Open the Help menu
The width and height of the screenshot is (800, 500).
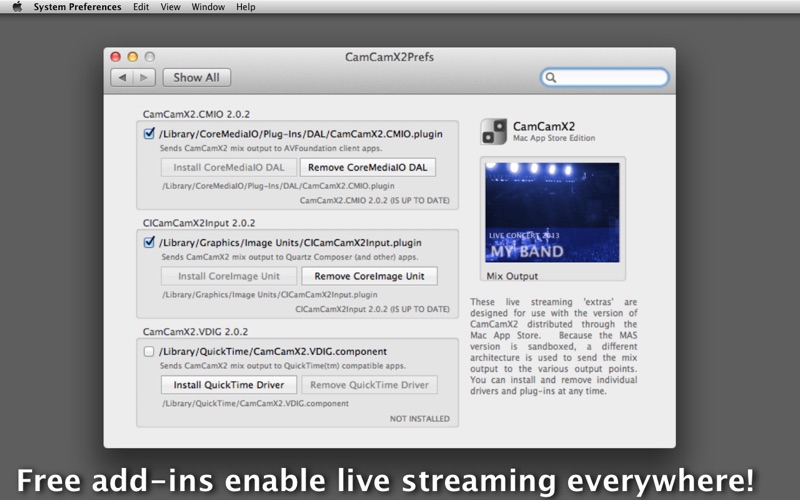point(245,7)
